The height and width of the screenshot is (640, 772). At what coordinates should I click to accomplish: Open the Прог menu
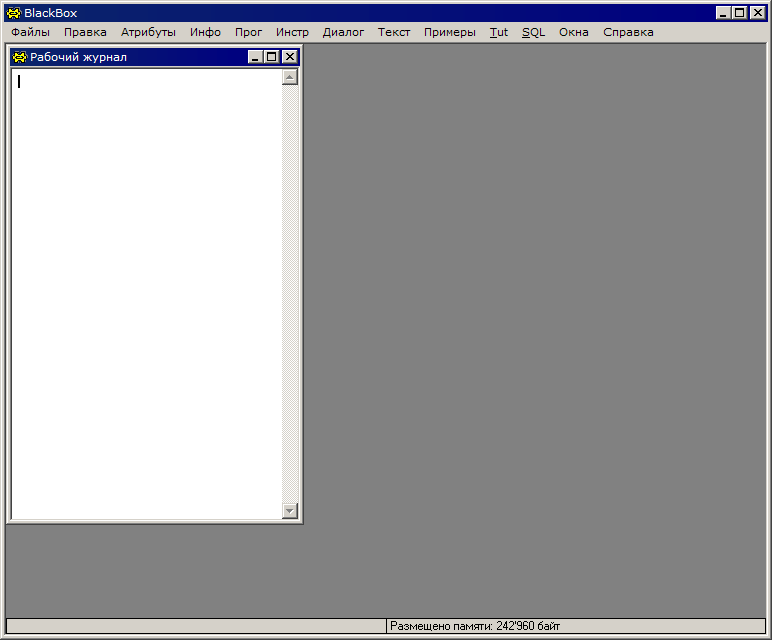(248, 32)
